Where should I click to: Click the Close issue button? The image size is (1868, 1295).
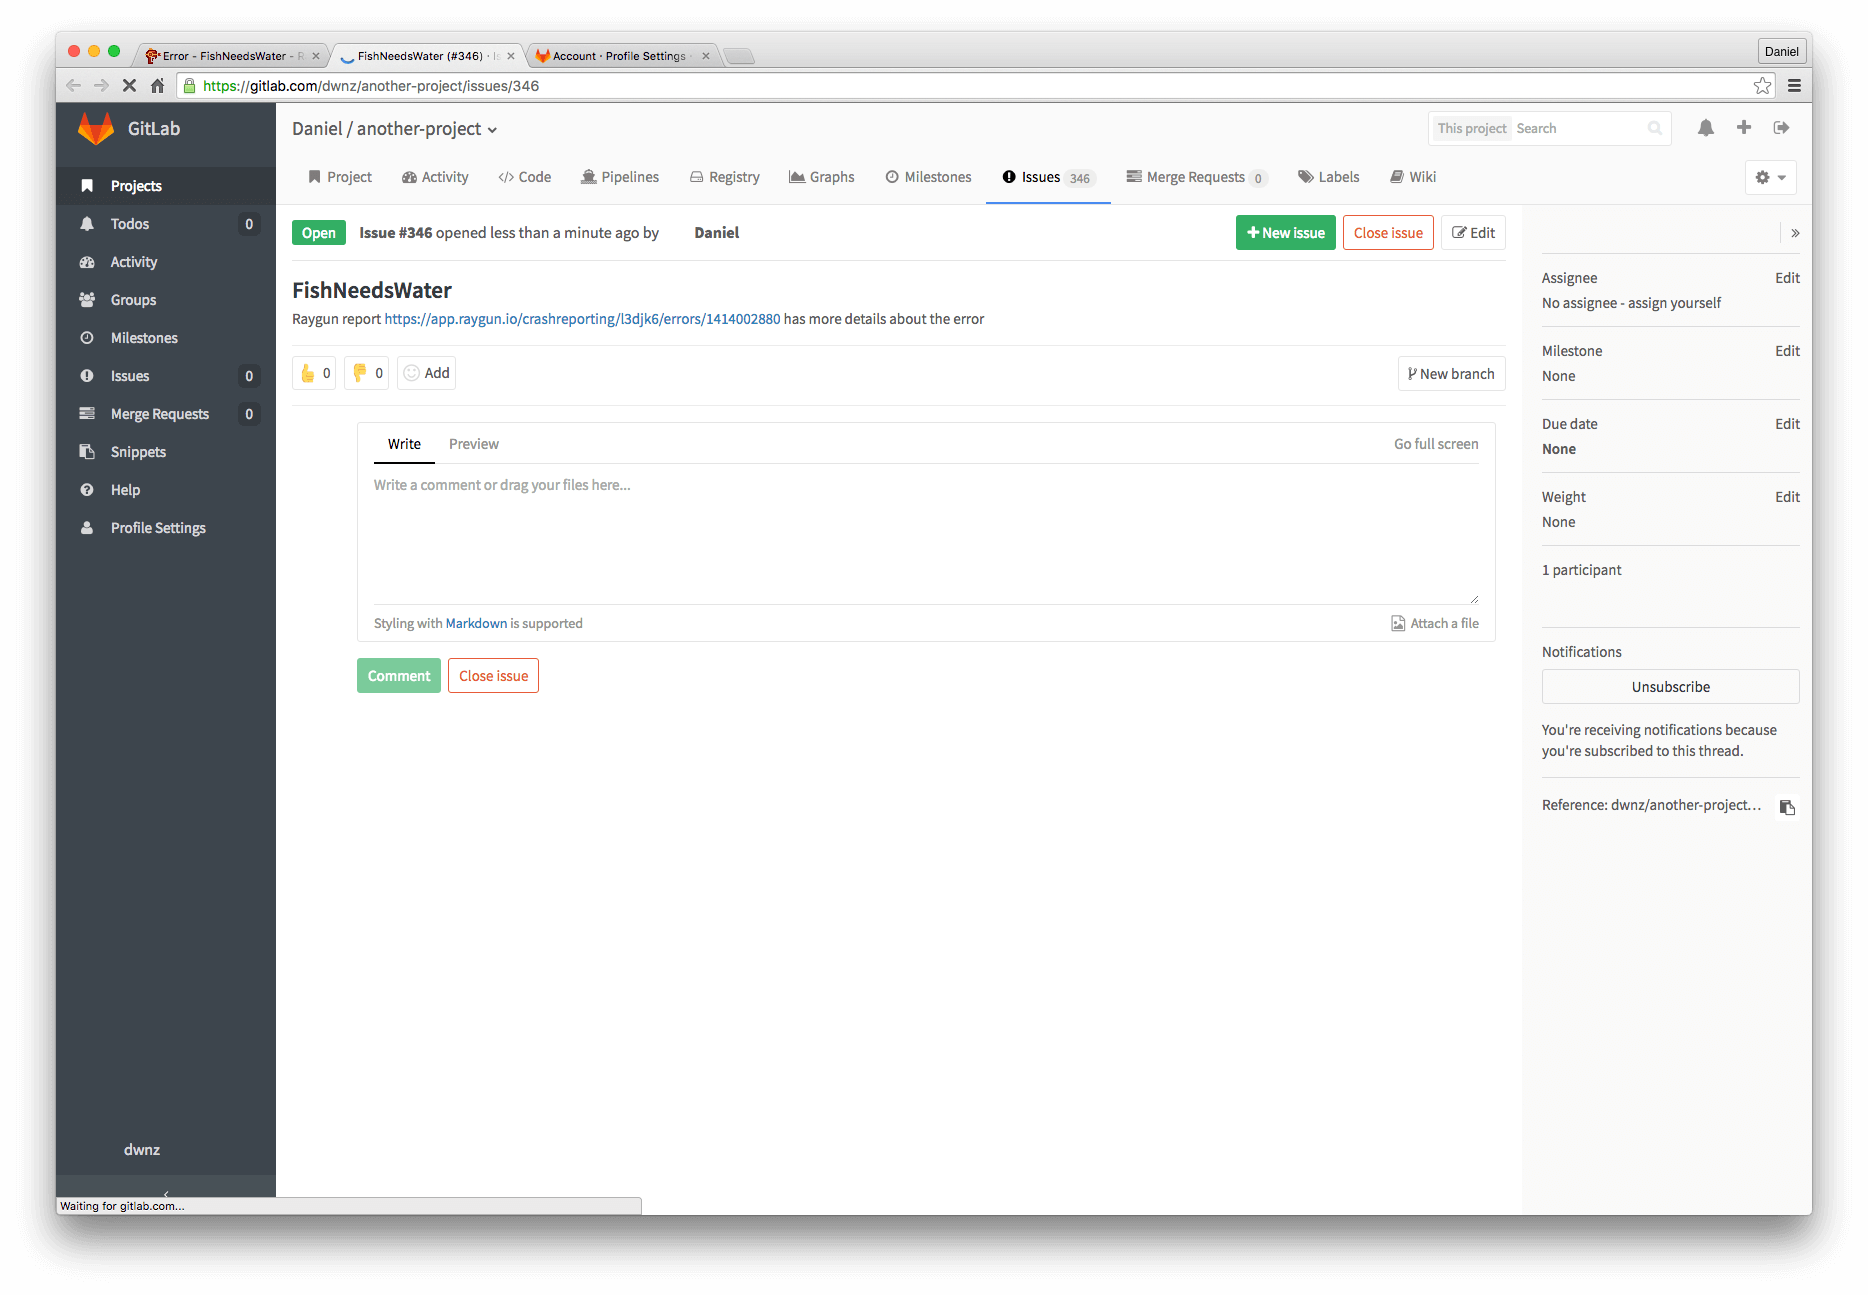[x=1388, y=232]
